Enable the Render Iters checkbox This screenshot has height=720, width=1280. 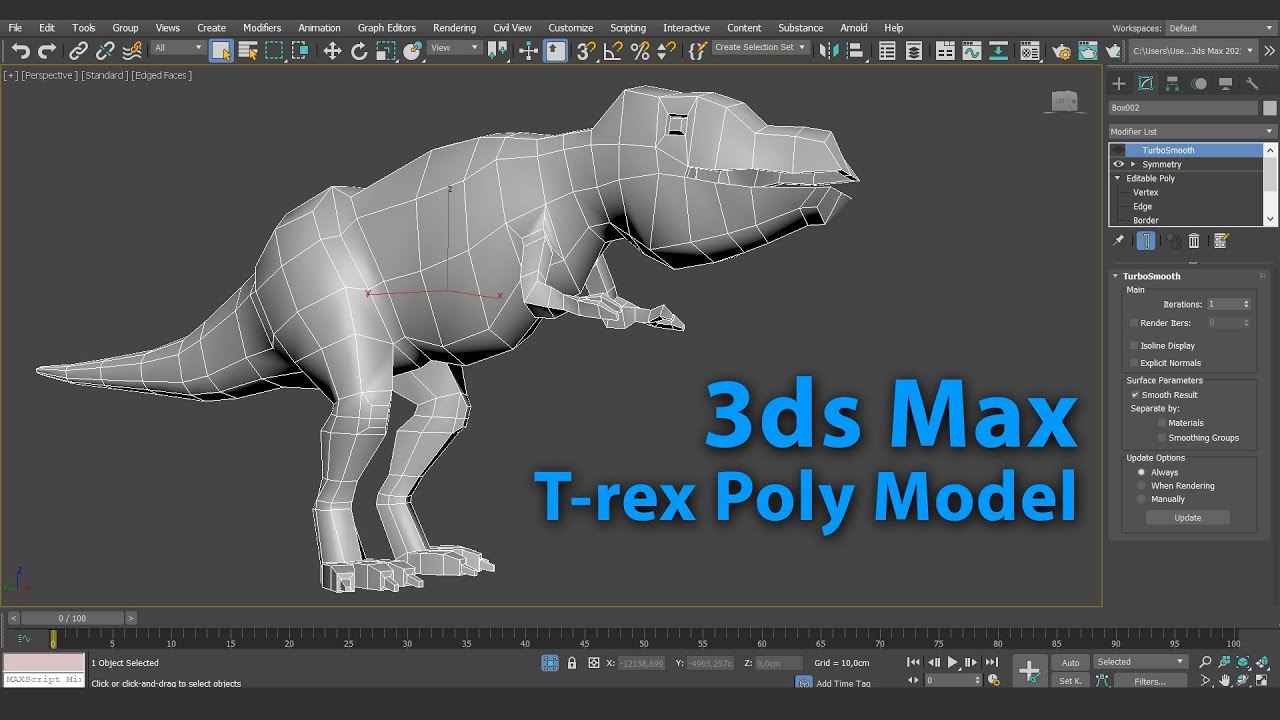coord(1134,323)
